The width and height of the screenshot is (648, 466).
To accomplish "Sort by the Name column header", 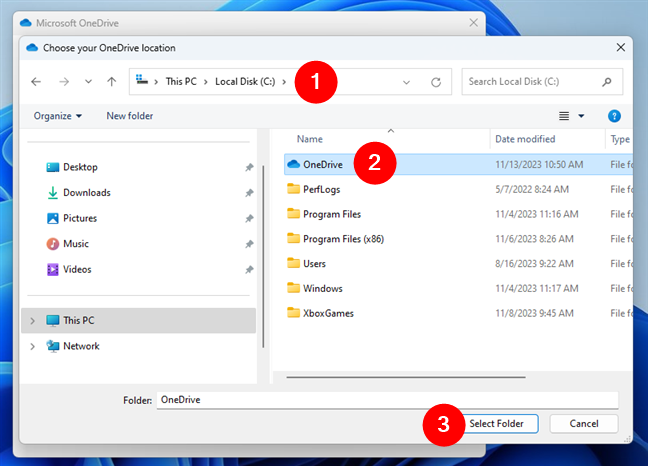I will coord(310,139).
